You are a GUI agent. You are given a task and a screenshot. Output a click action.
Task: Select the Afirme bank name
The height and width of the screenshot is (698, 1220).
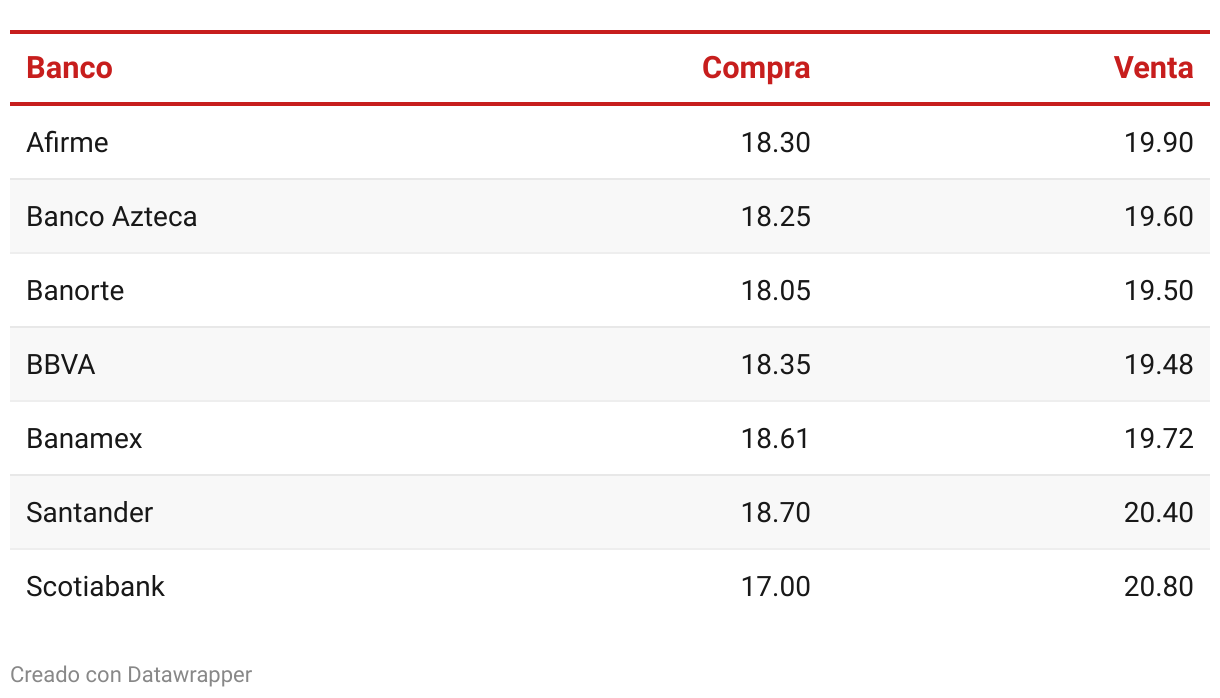pyautogui.click(x=67, y=142)
